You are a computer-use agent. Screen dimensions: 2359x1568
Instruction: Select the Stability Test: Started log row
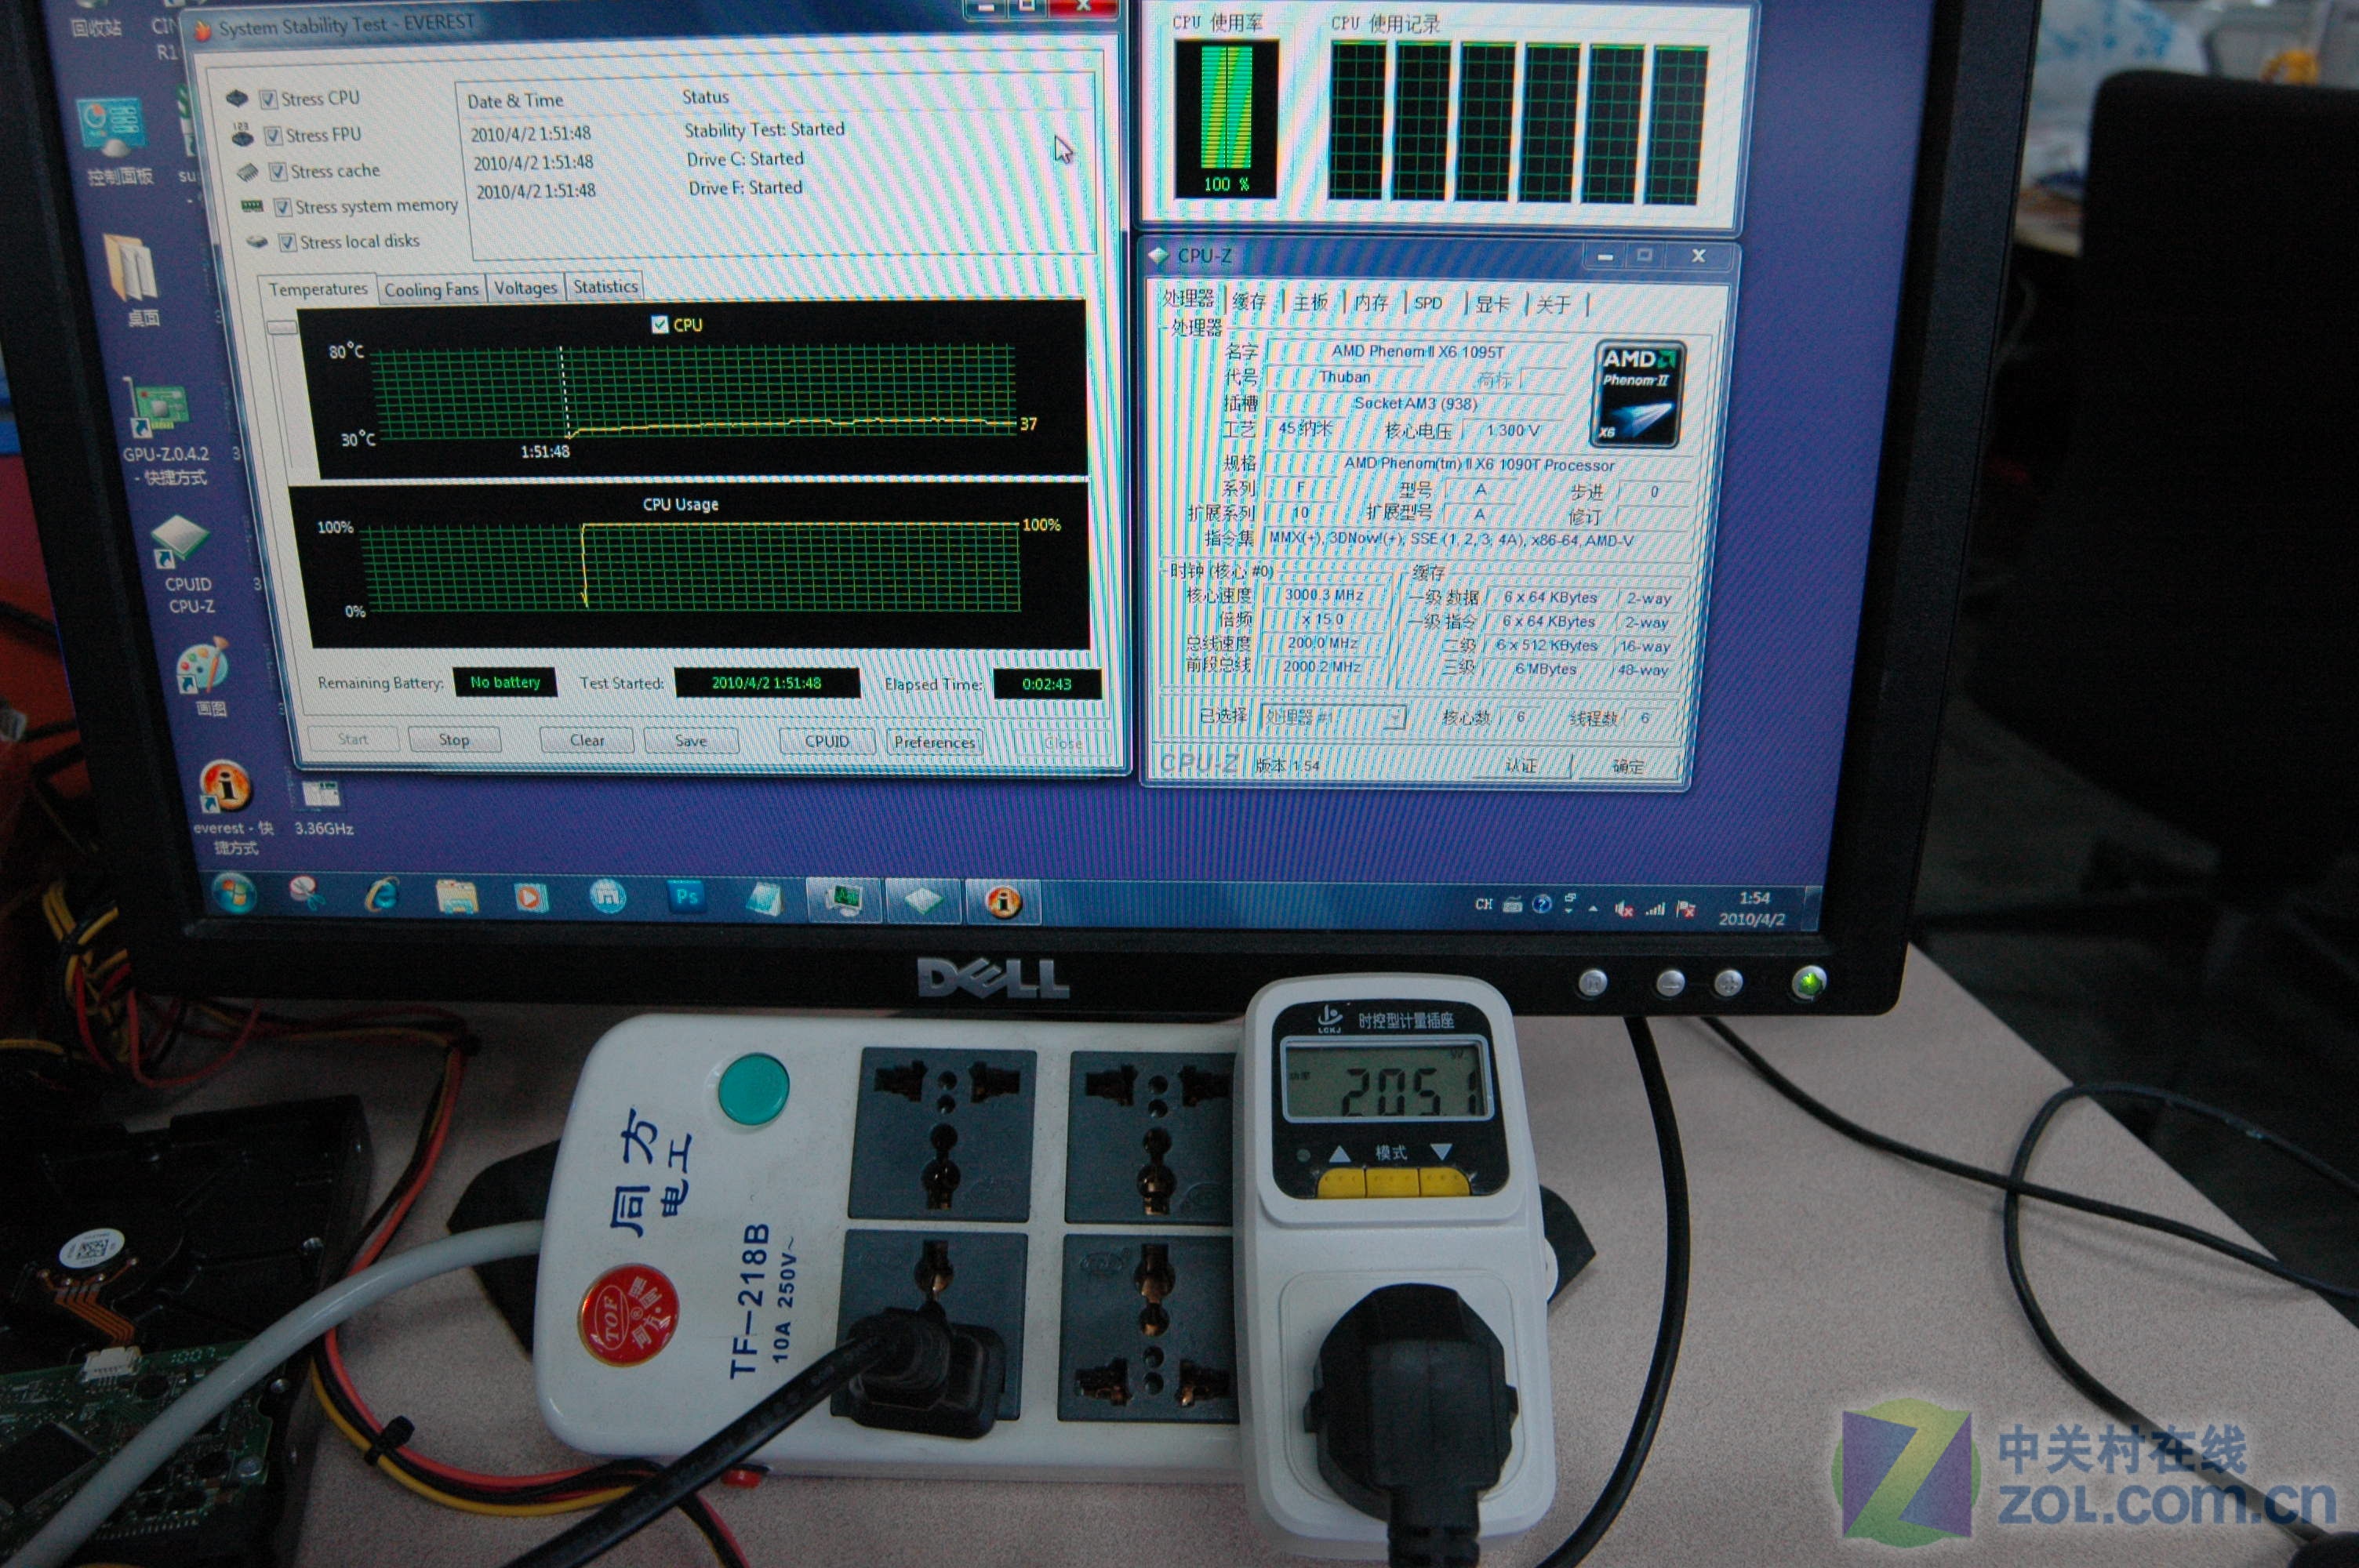658,131
